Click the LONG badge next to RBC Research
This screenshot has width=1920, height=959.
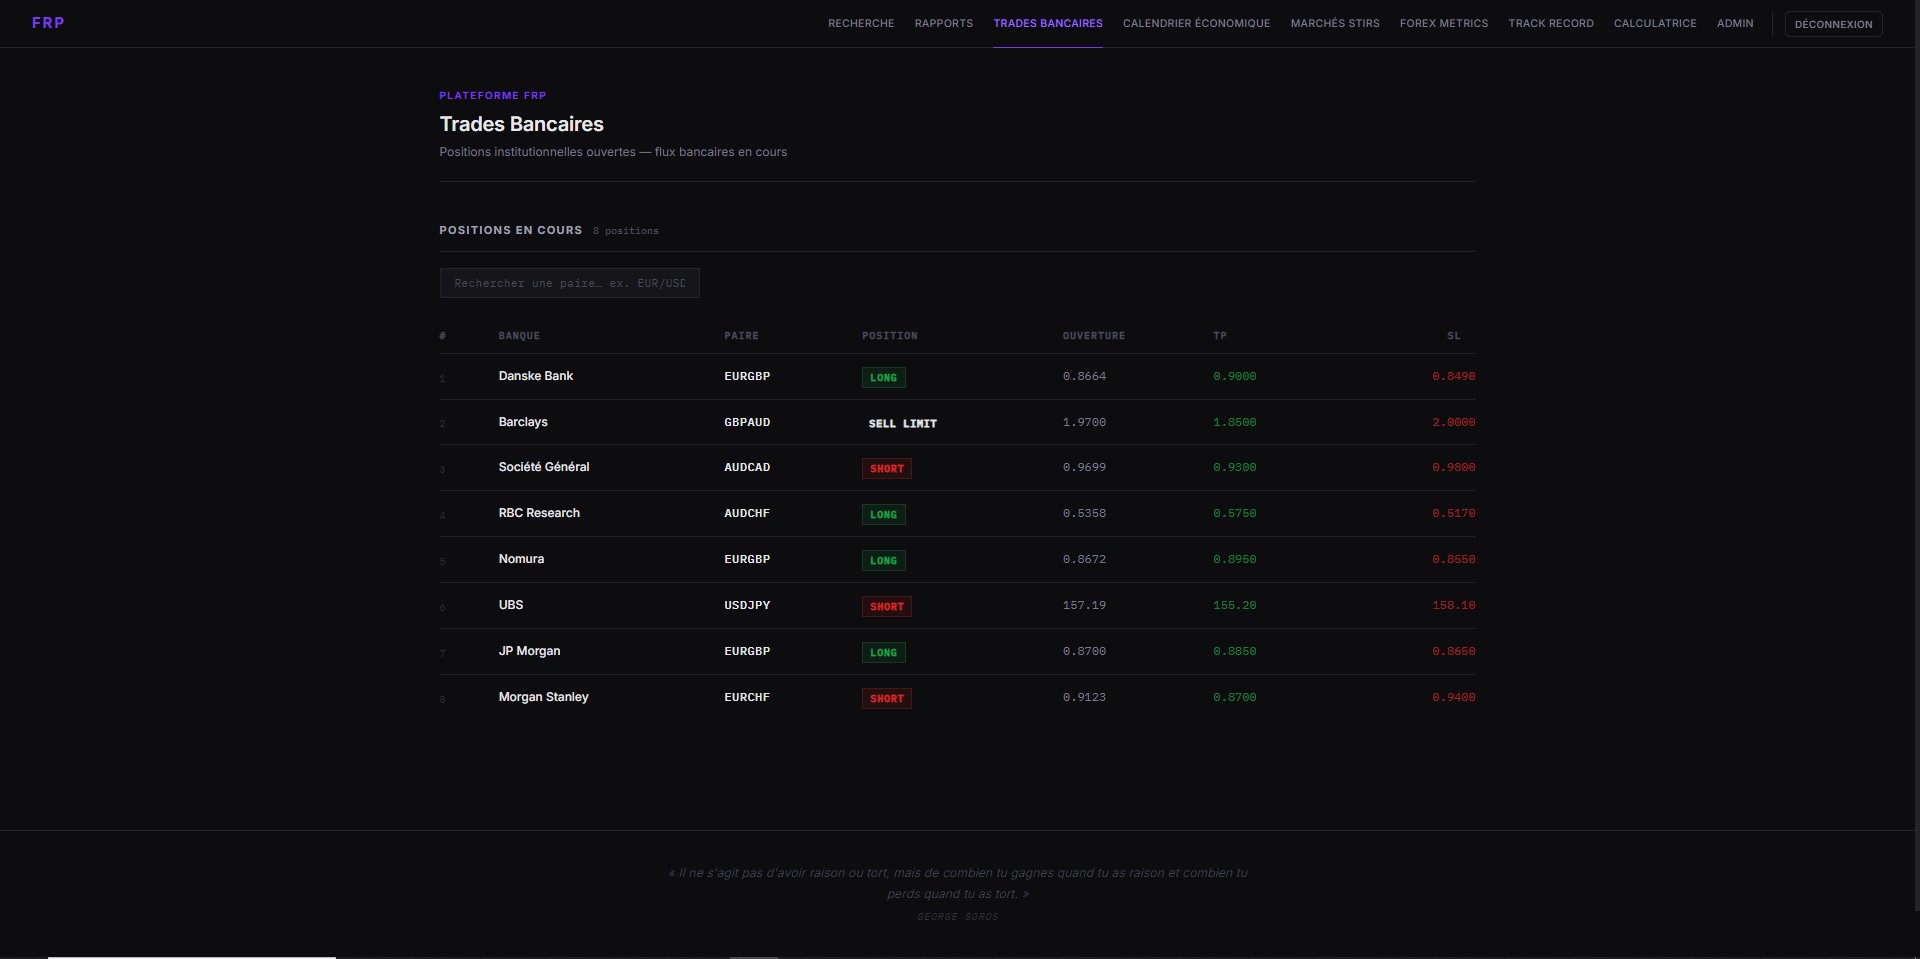[x=884, y=514]
